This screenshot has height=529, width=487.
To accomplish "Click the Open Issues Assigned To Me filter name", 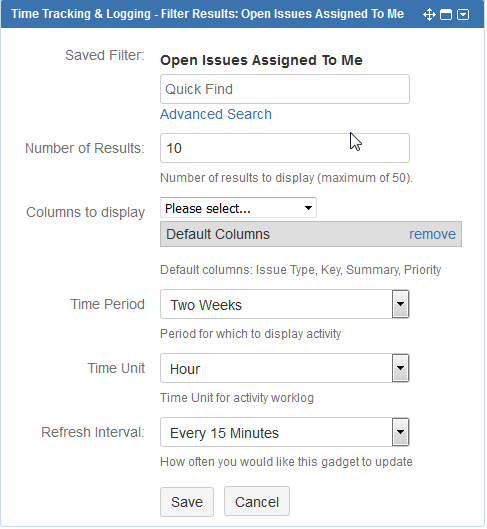I will pos(262,61).
